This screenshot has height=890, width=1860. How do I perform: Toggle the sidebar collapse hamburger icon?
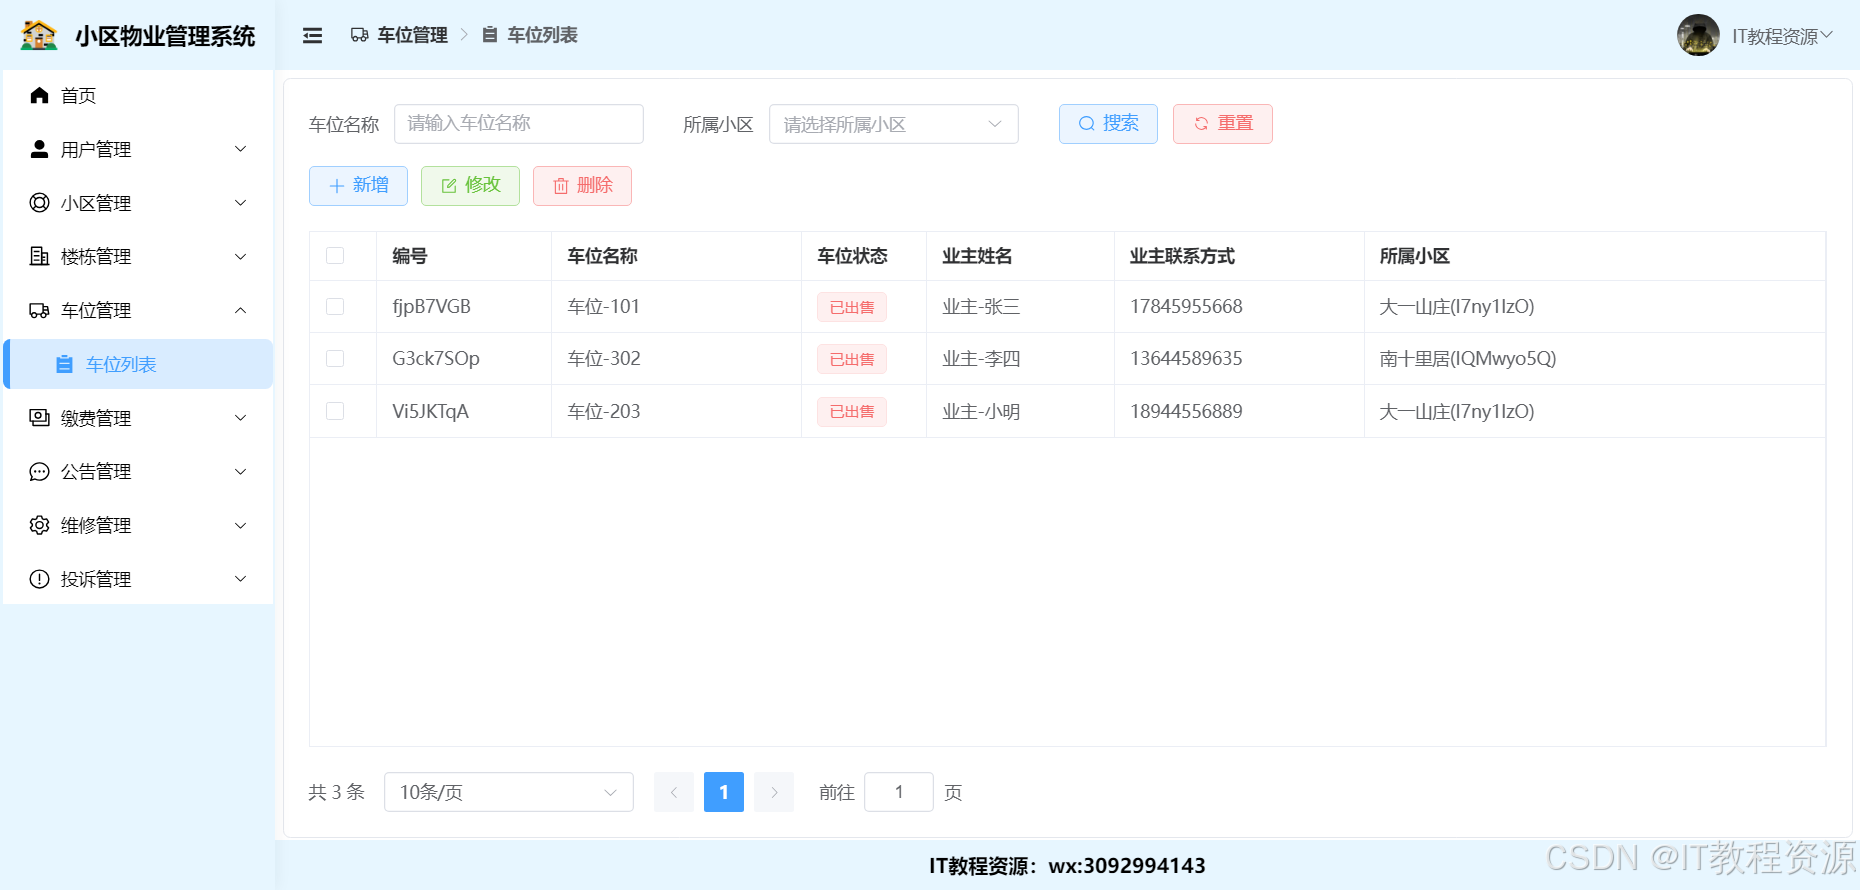point(313,36)
